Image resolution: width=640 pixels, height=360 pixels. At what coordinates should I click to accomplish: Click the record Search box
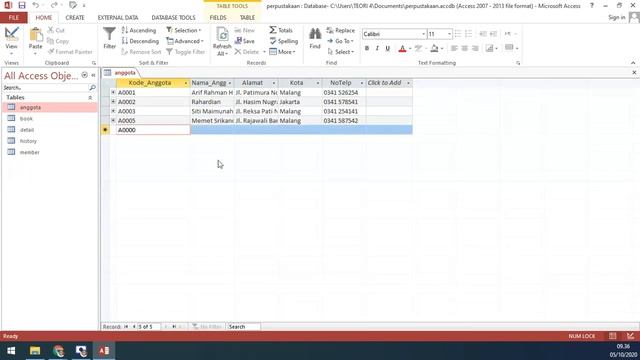pos(244,327)
